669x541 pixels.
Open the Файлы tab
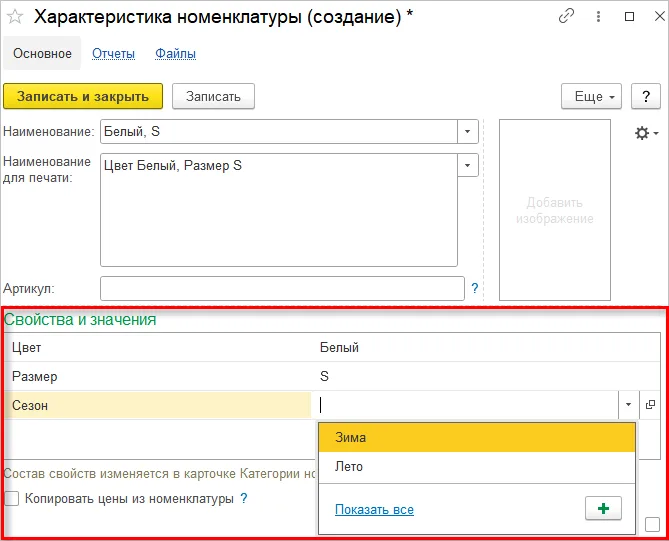click(x=175, y=54)
